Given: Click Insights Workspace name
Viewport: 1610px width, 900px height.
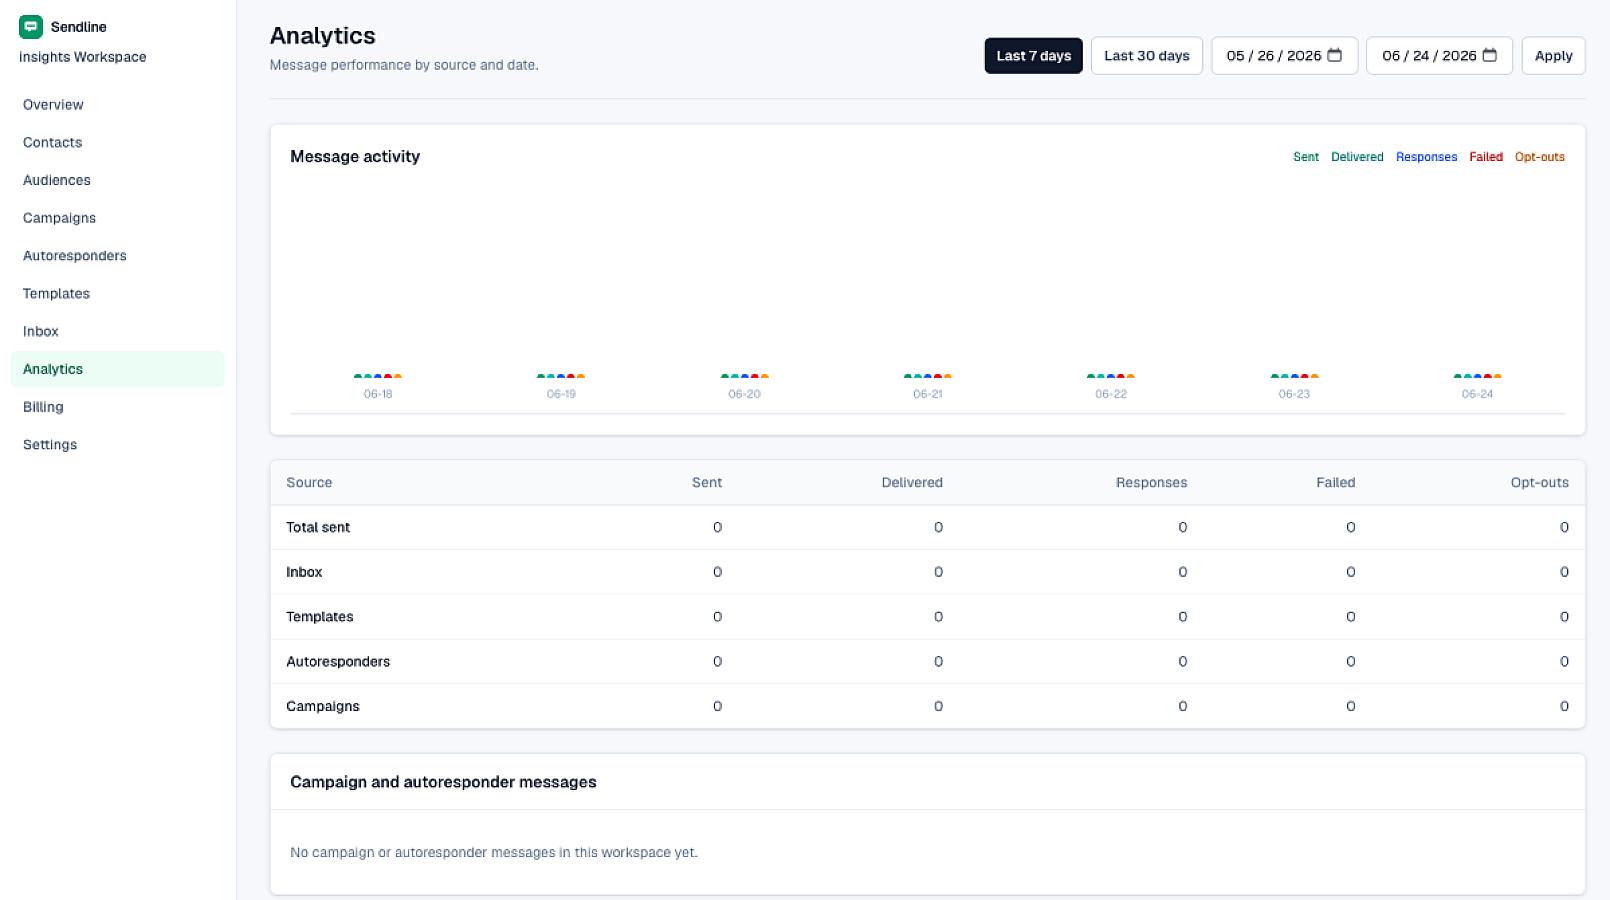Looking at the screenshot, I should click(83, 57).
